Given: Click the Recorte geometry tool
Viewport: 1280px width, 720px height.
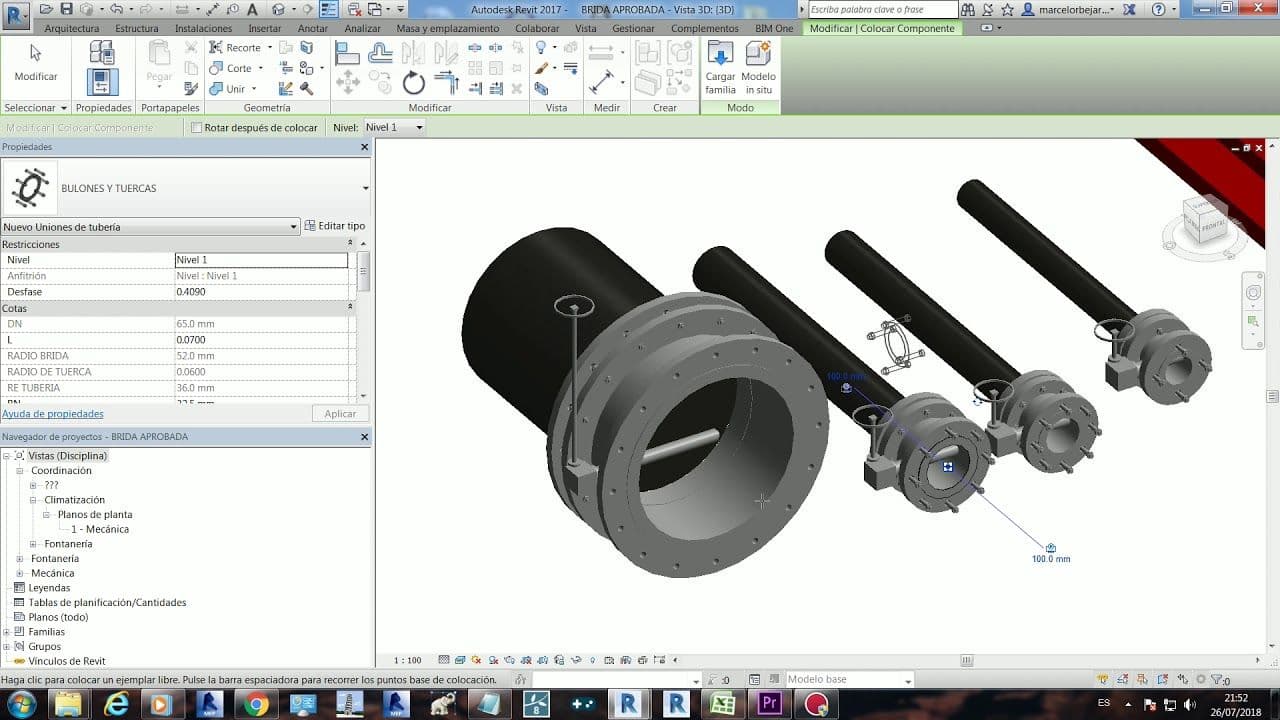Looking at the screenshot, I should [235, 48].
